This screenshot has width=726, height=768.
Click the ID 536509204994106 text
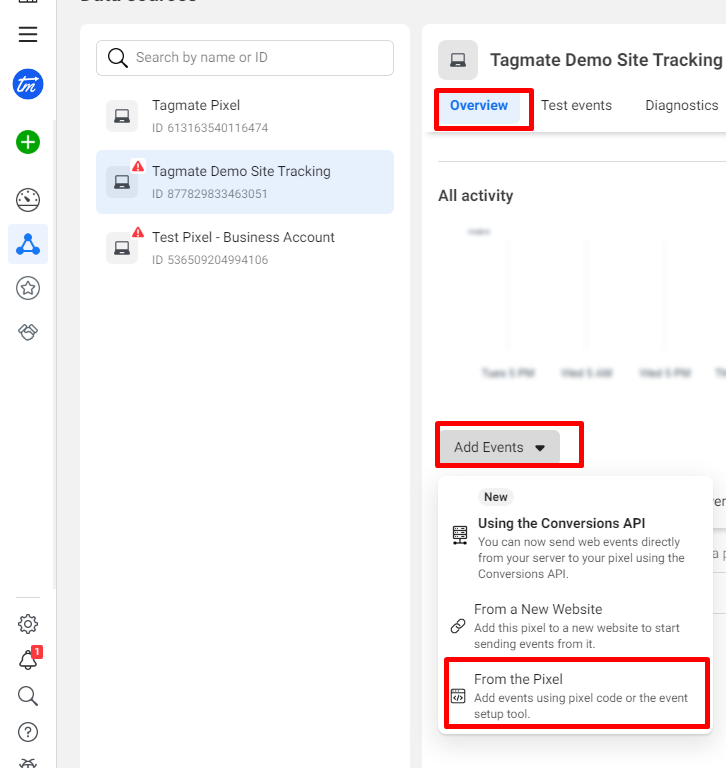(210, 260)
